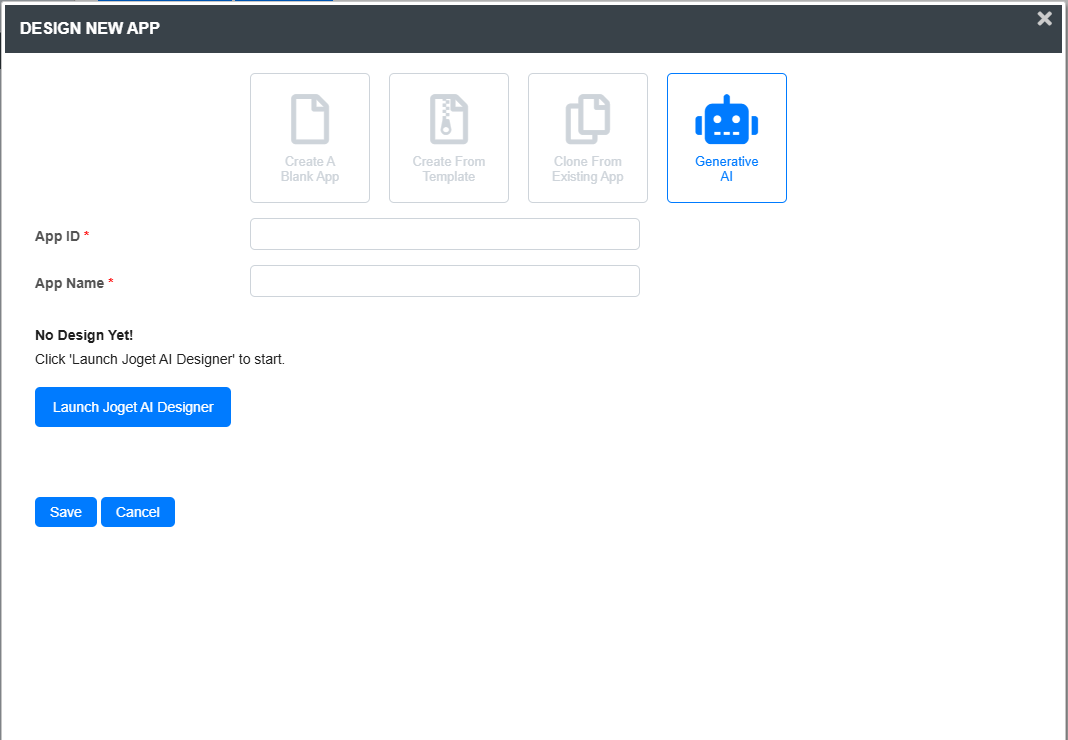Viewport: 1068px width, 740px height.
Task: Cancel the new app dialog
Action: (x=138, y=512)
